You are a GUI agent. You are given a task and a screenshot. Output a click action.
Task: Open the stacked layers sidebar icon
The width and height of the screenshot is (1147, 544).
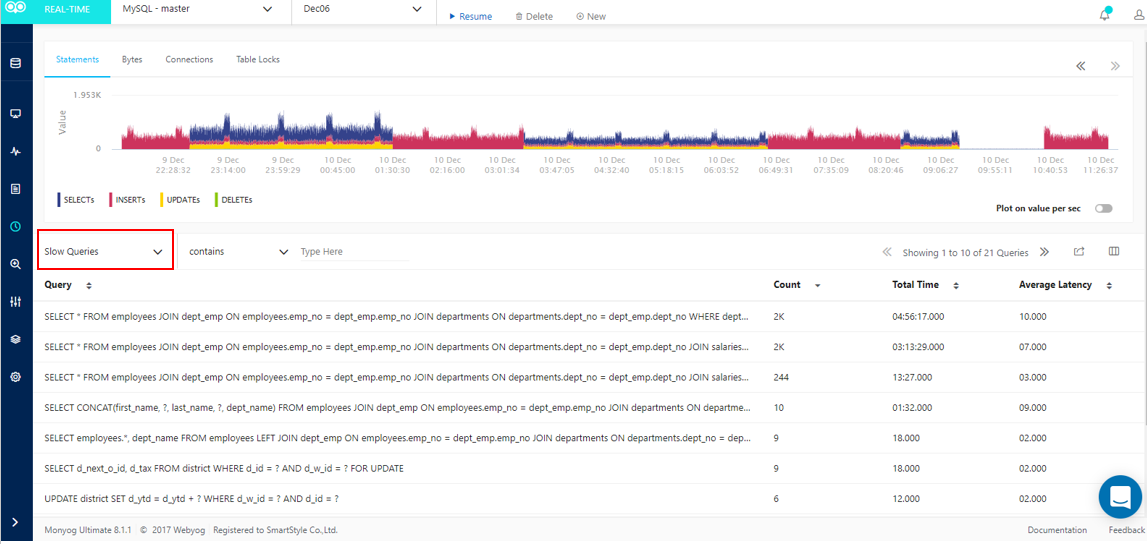pyautogui.click(x=15, y=339)
